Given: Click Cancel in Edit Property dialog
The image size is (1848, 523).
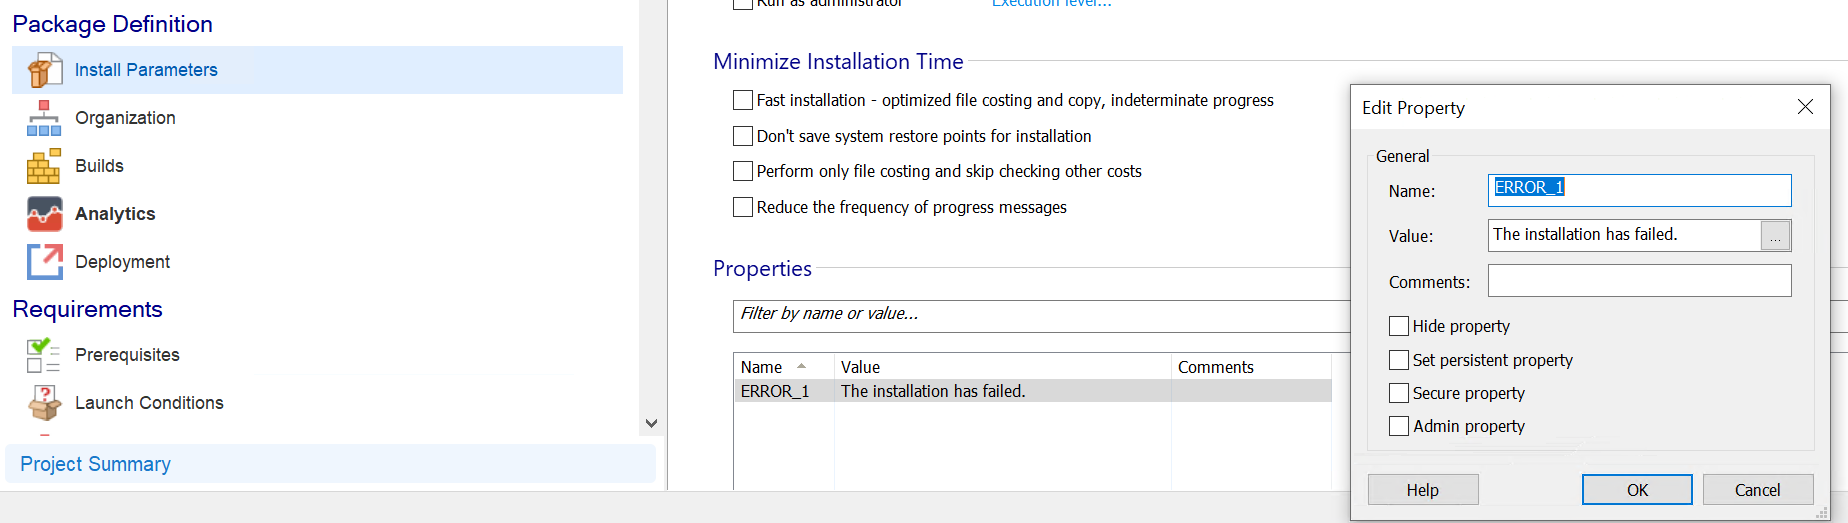Looking at the screenshot, I should coord(1757,490).
